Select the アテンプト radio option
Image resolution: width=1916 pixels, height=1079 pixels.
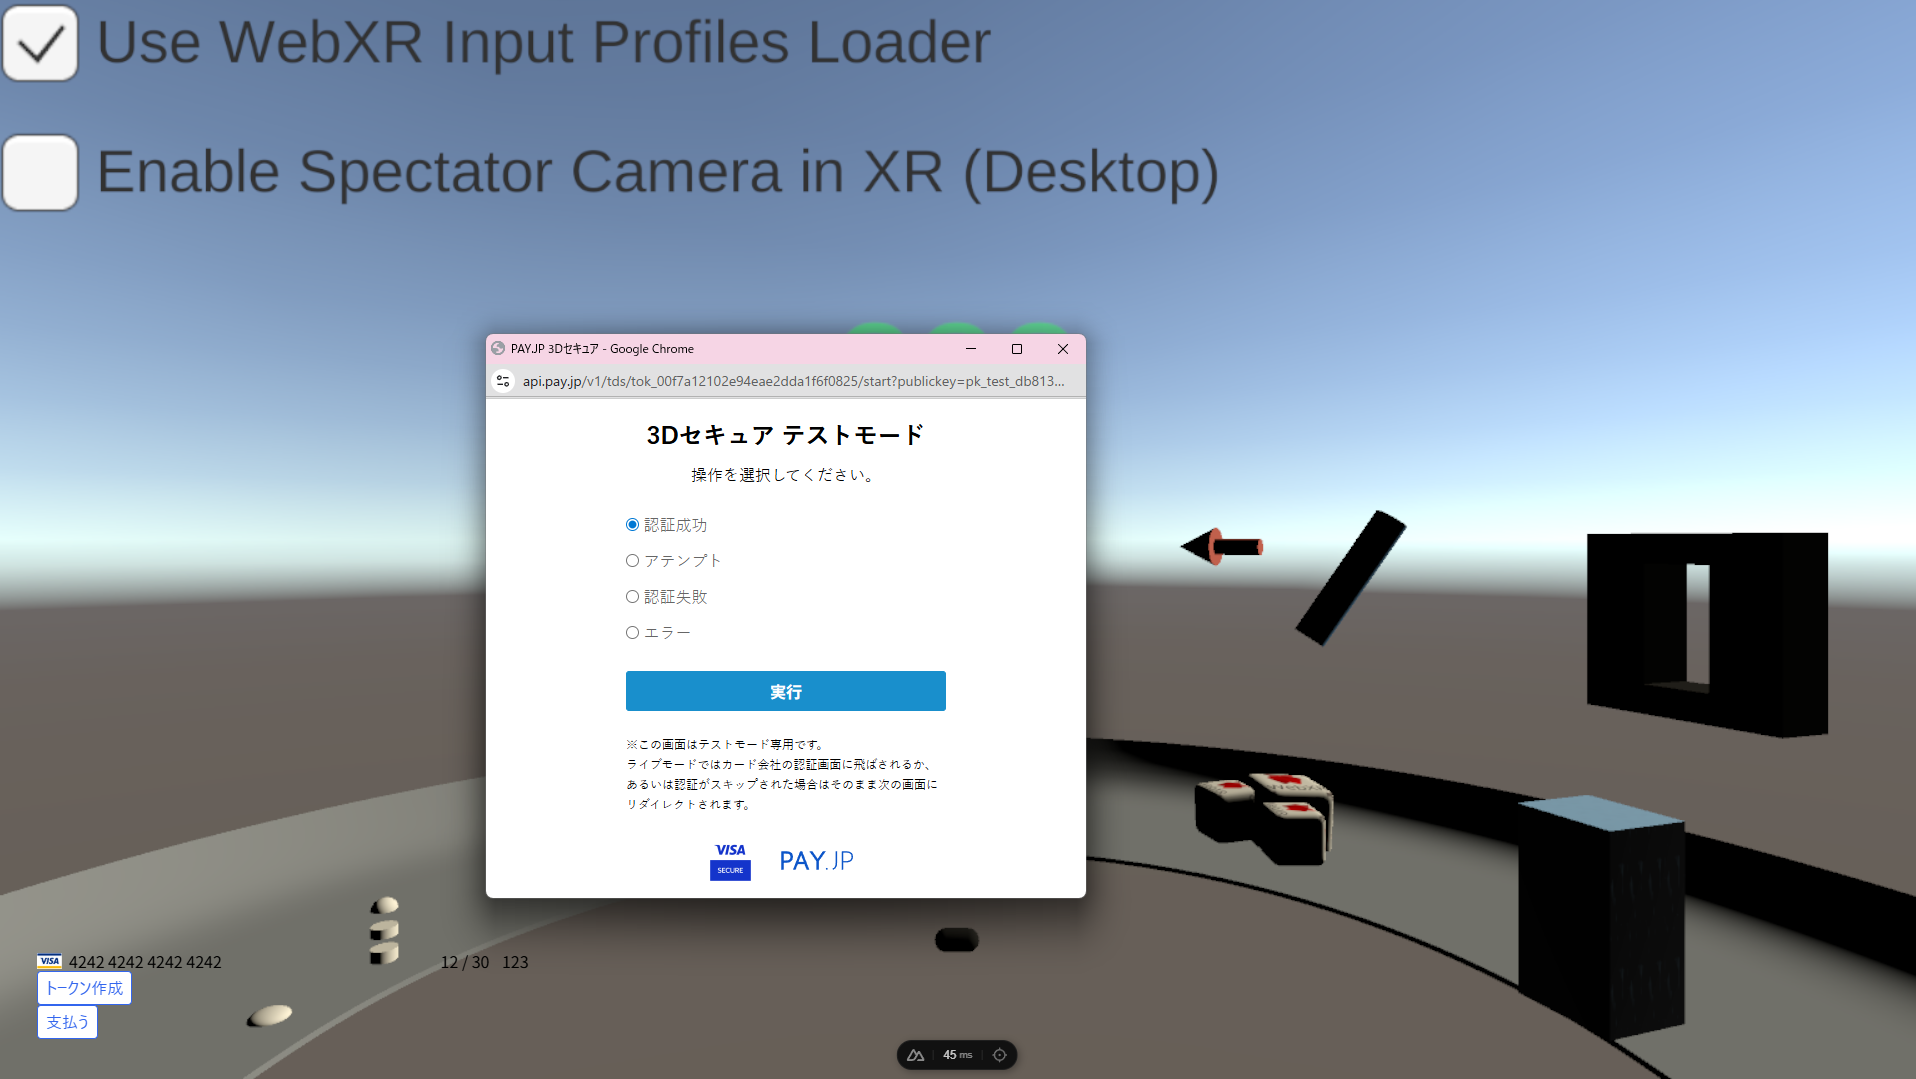[x=632, y=561]
